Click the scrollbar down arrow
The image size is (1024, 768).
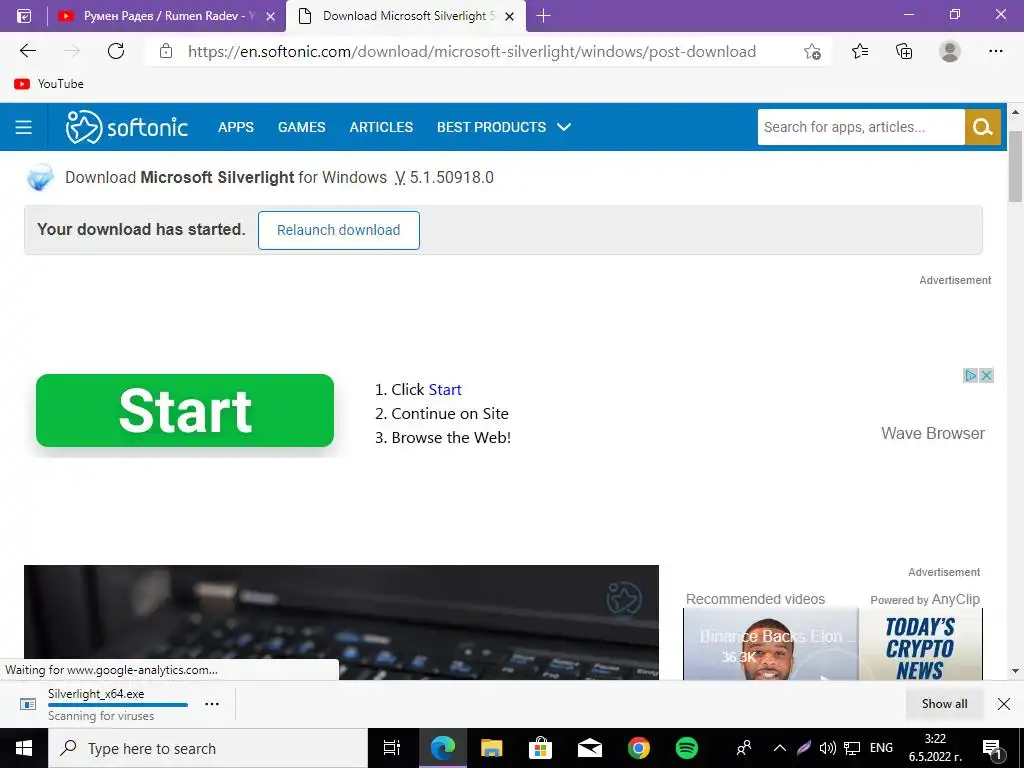1015,671
